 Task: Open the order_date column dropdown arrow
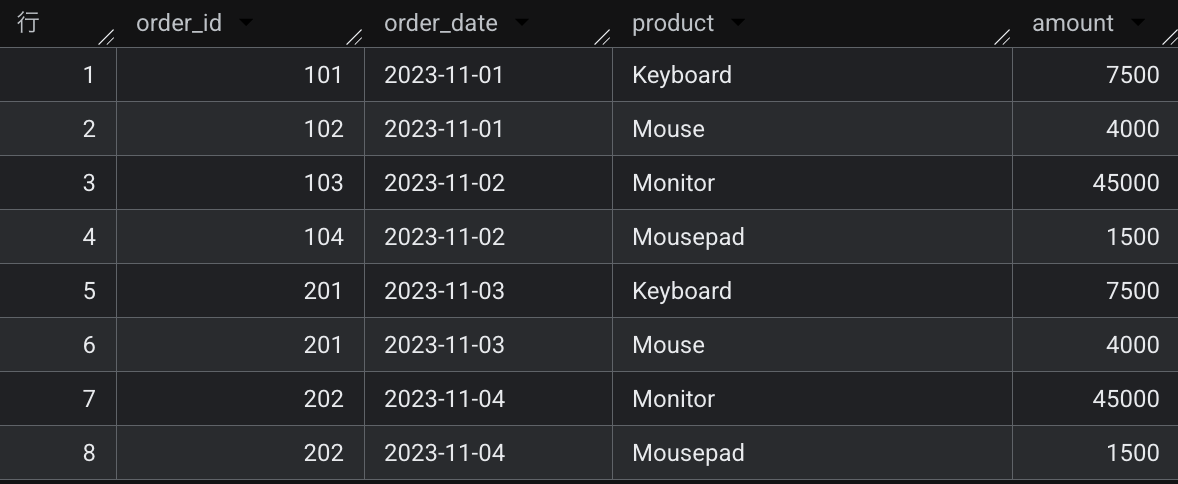521,23
